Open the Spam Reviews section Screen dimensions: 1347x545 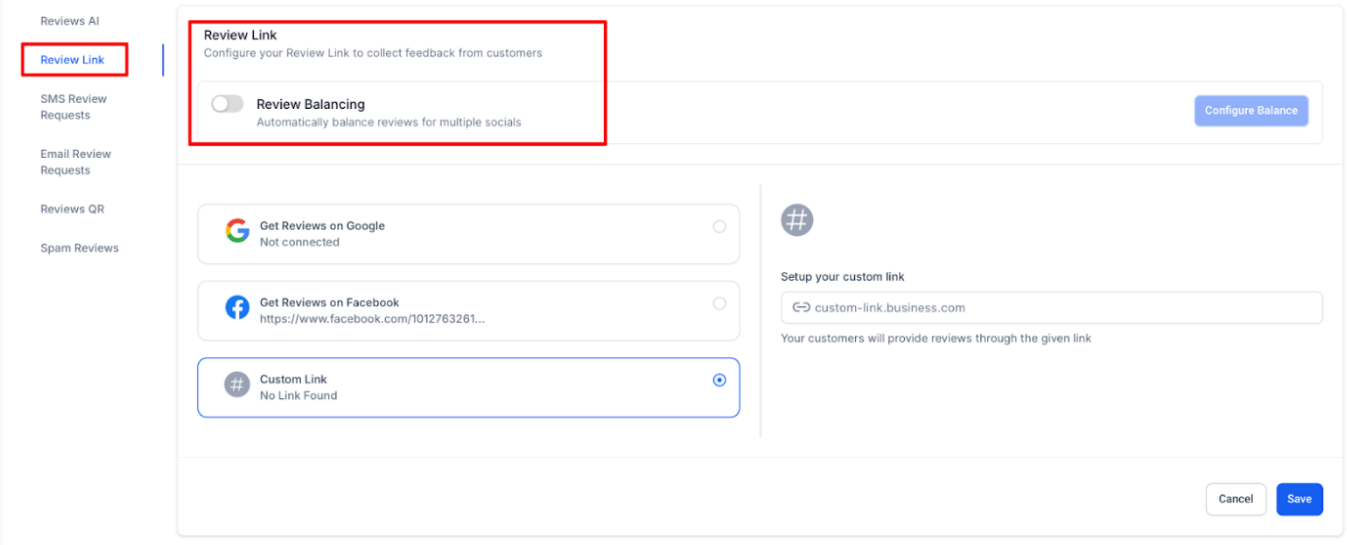(79, 248)
